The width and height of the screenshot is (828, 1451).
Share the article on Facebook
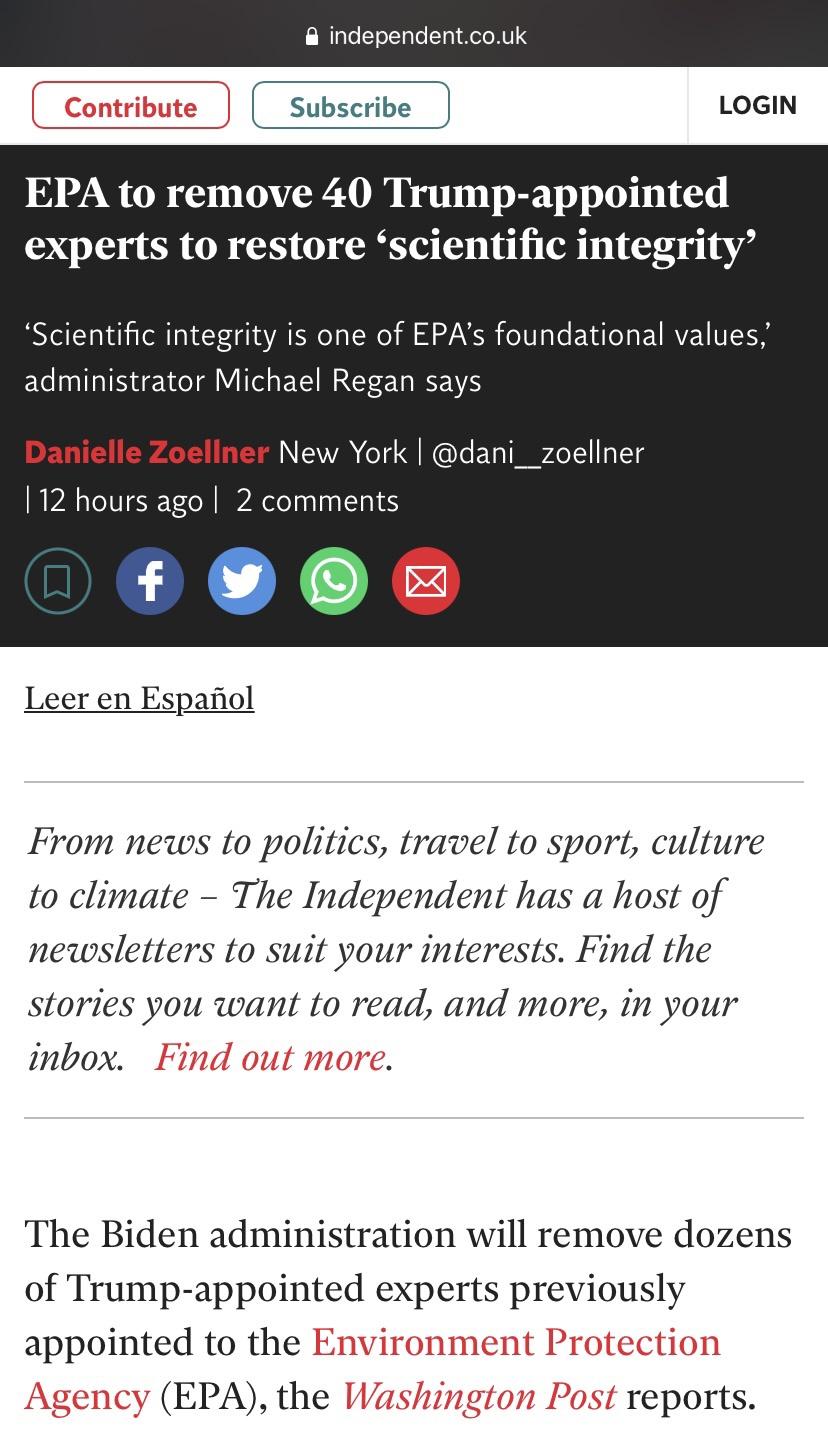pyautogui.click(x=150, y=581)
